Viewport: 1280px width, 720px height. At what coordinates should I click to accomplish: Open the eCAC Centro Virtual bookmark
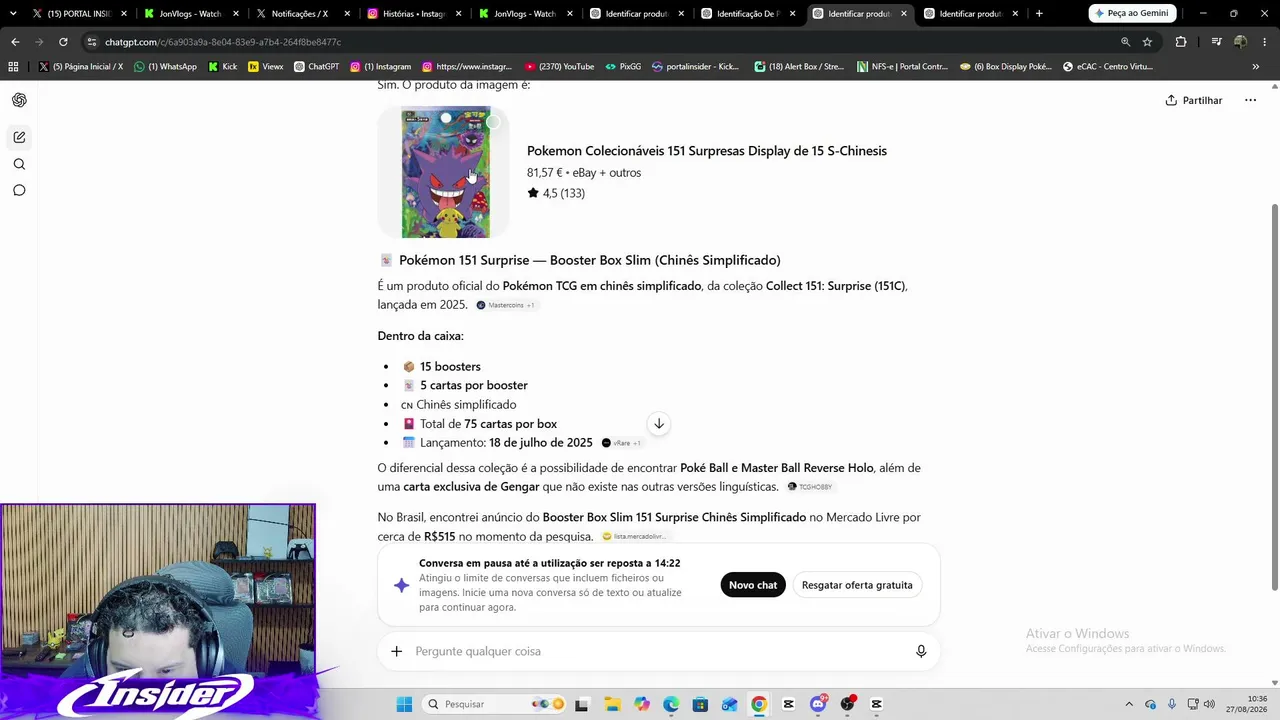pyautogui.click(x=1108, y=66)
